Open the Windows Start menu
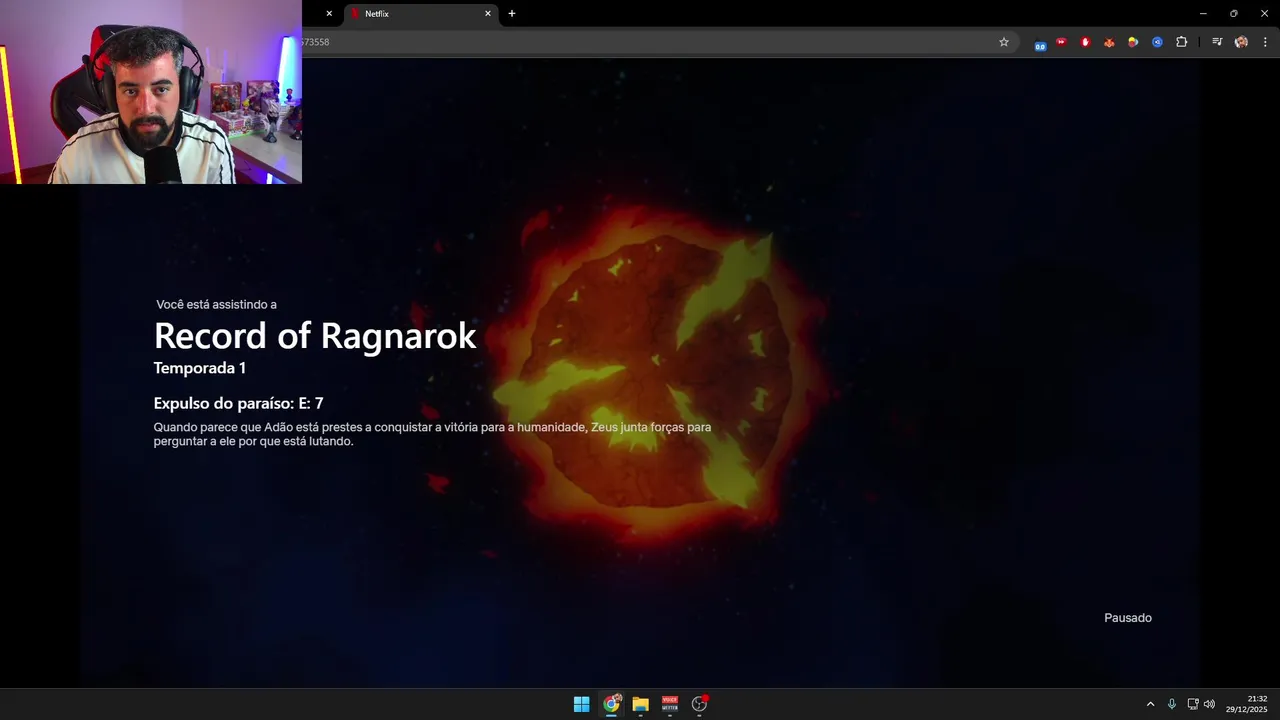Image resolution: width=1280 pixels, height=720 pixels. tap(582, 704)
